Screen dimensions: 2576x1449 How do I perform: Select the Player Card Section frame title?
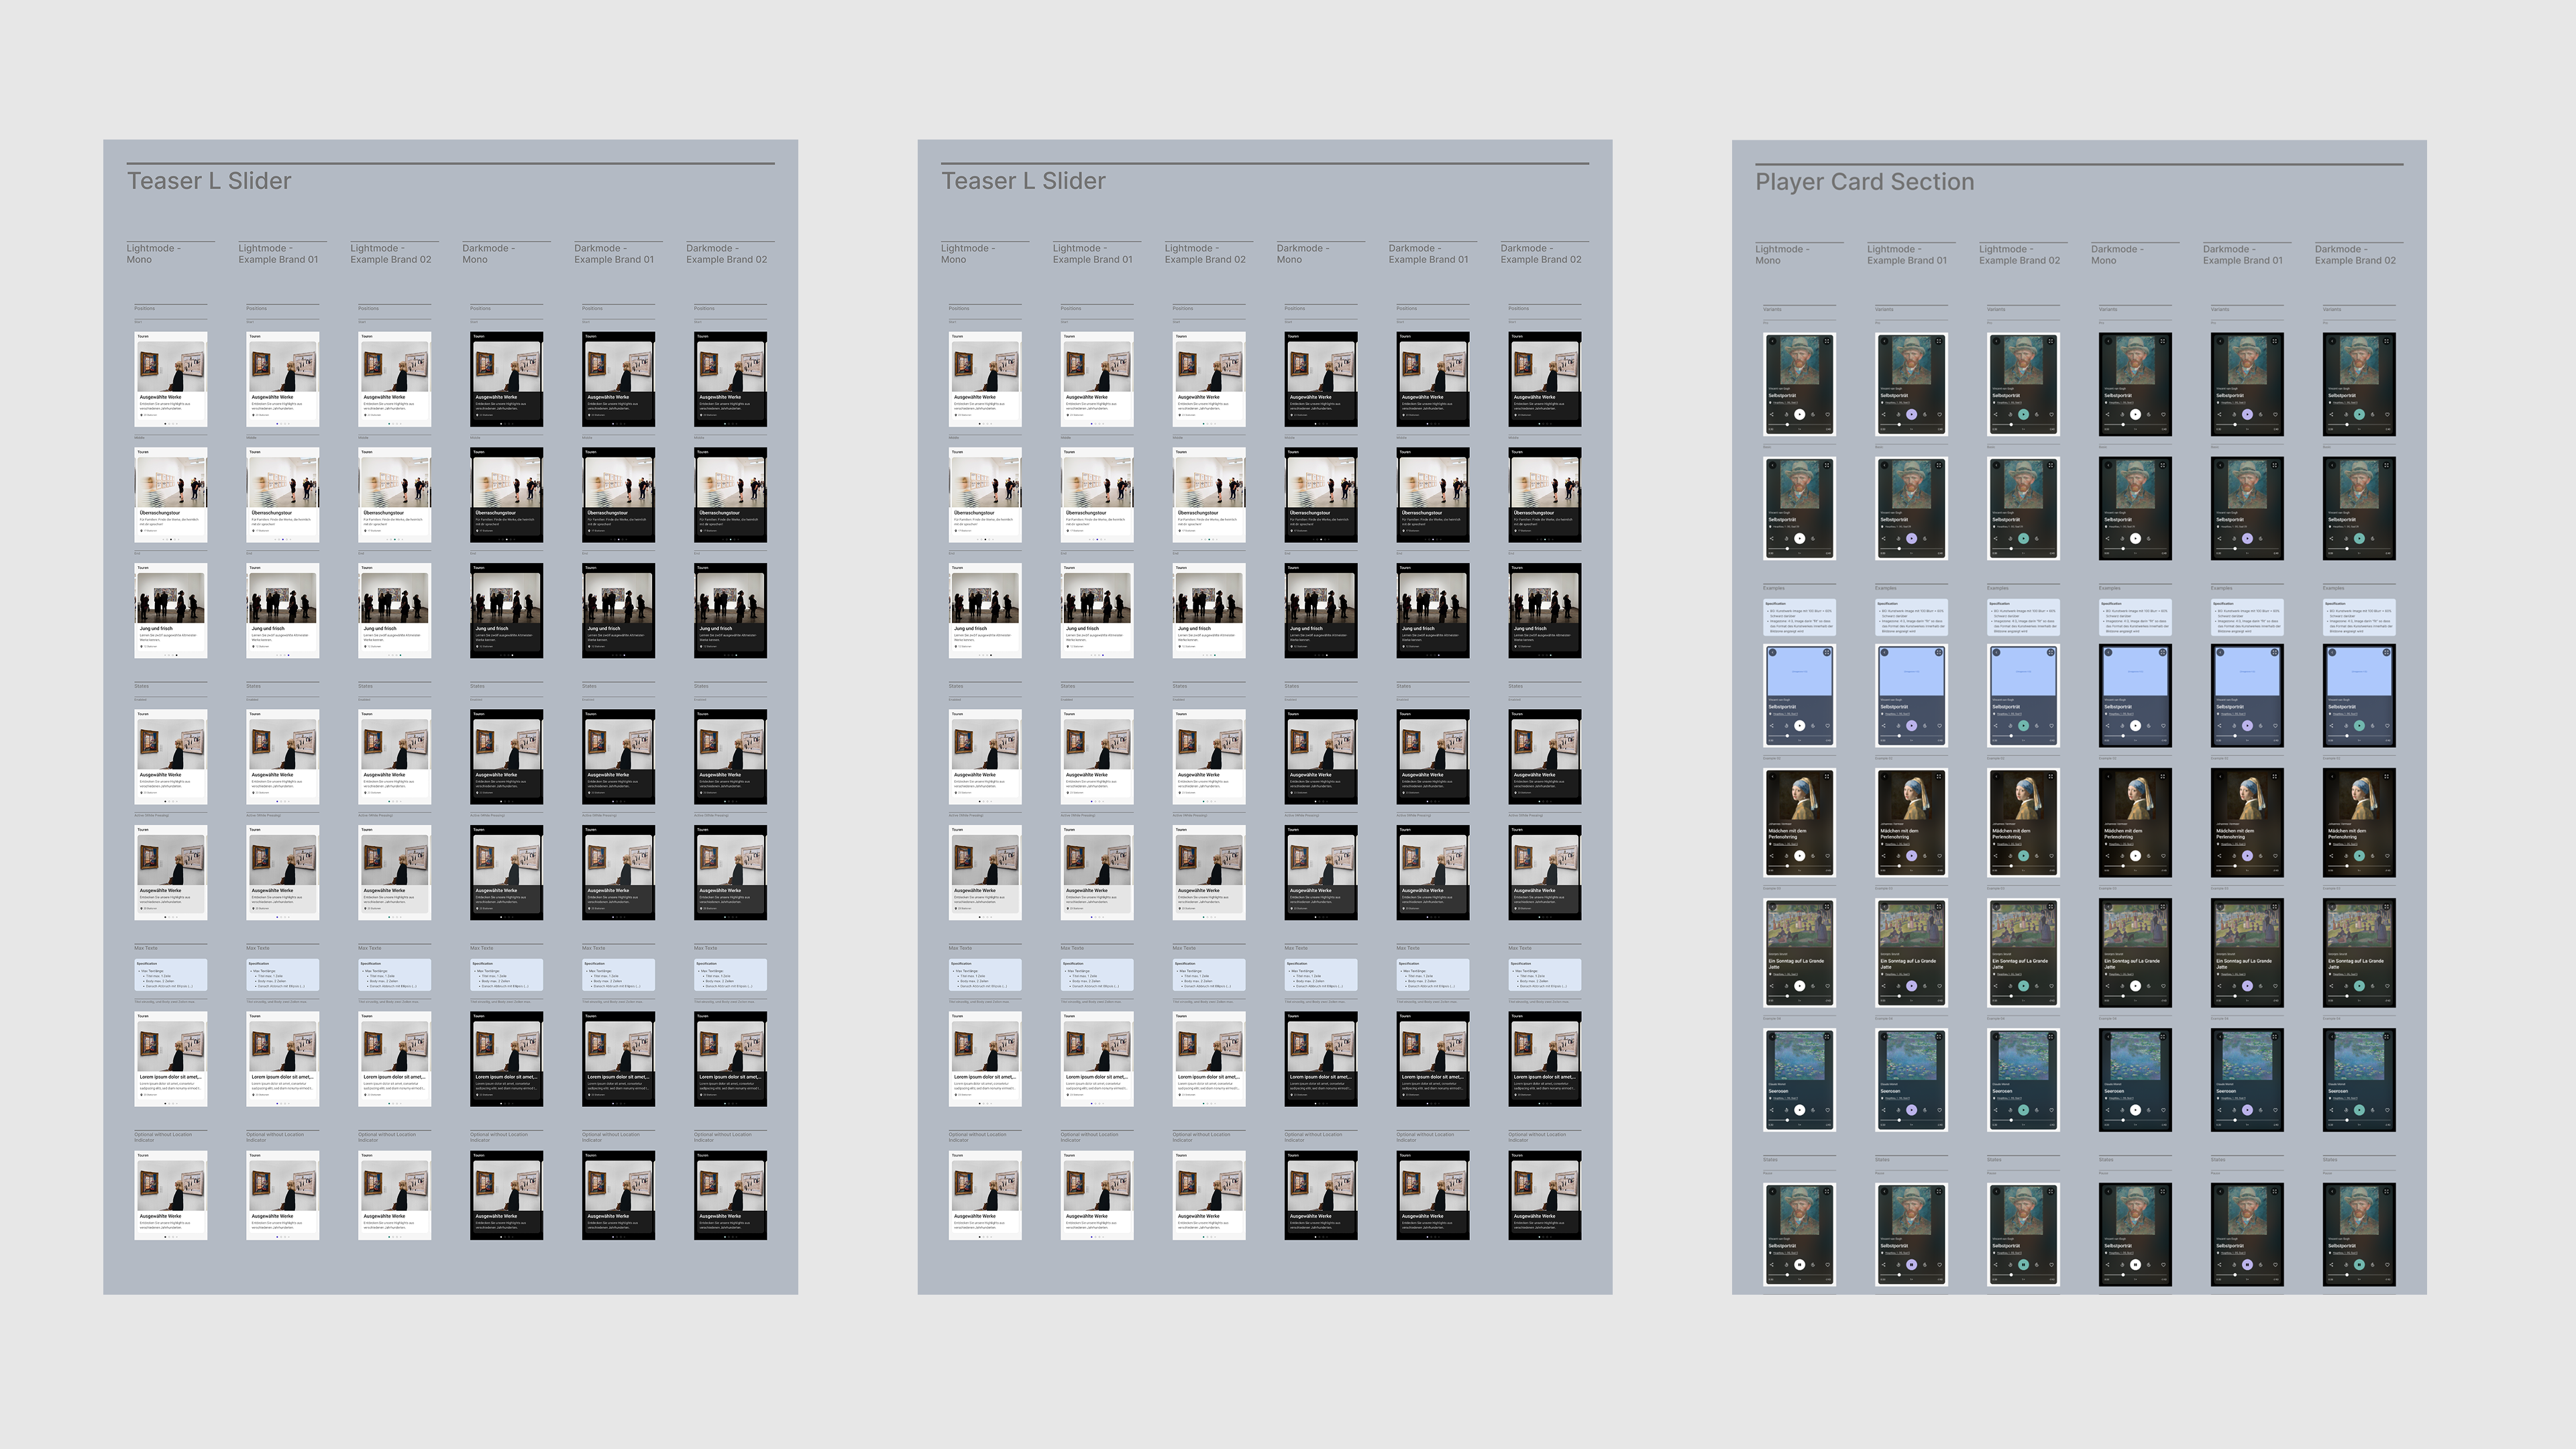pos(1864,182)
